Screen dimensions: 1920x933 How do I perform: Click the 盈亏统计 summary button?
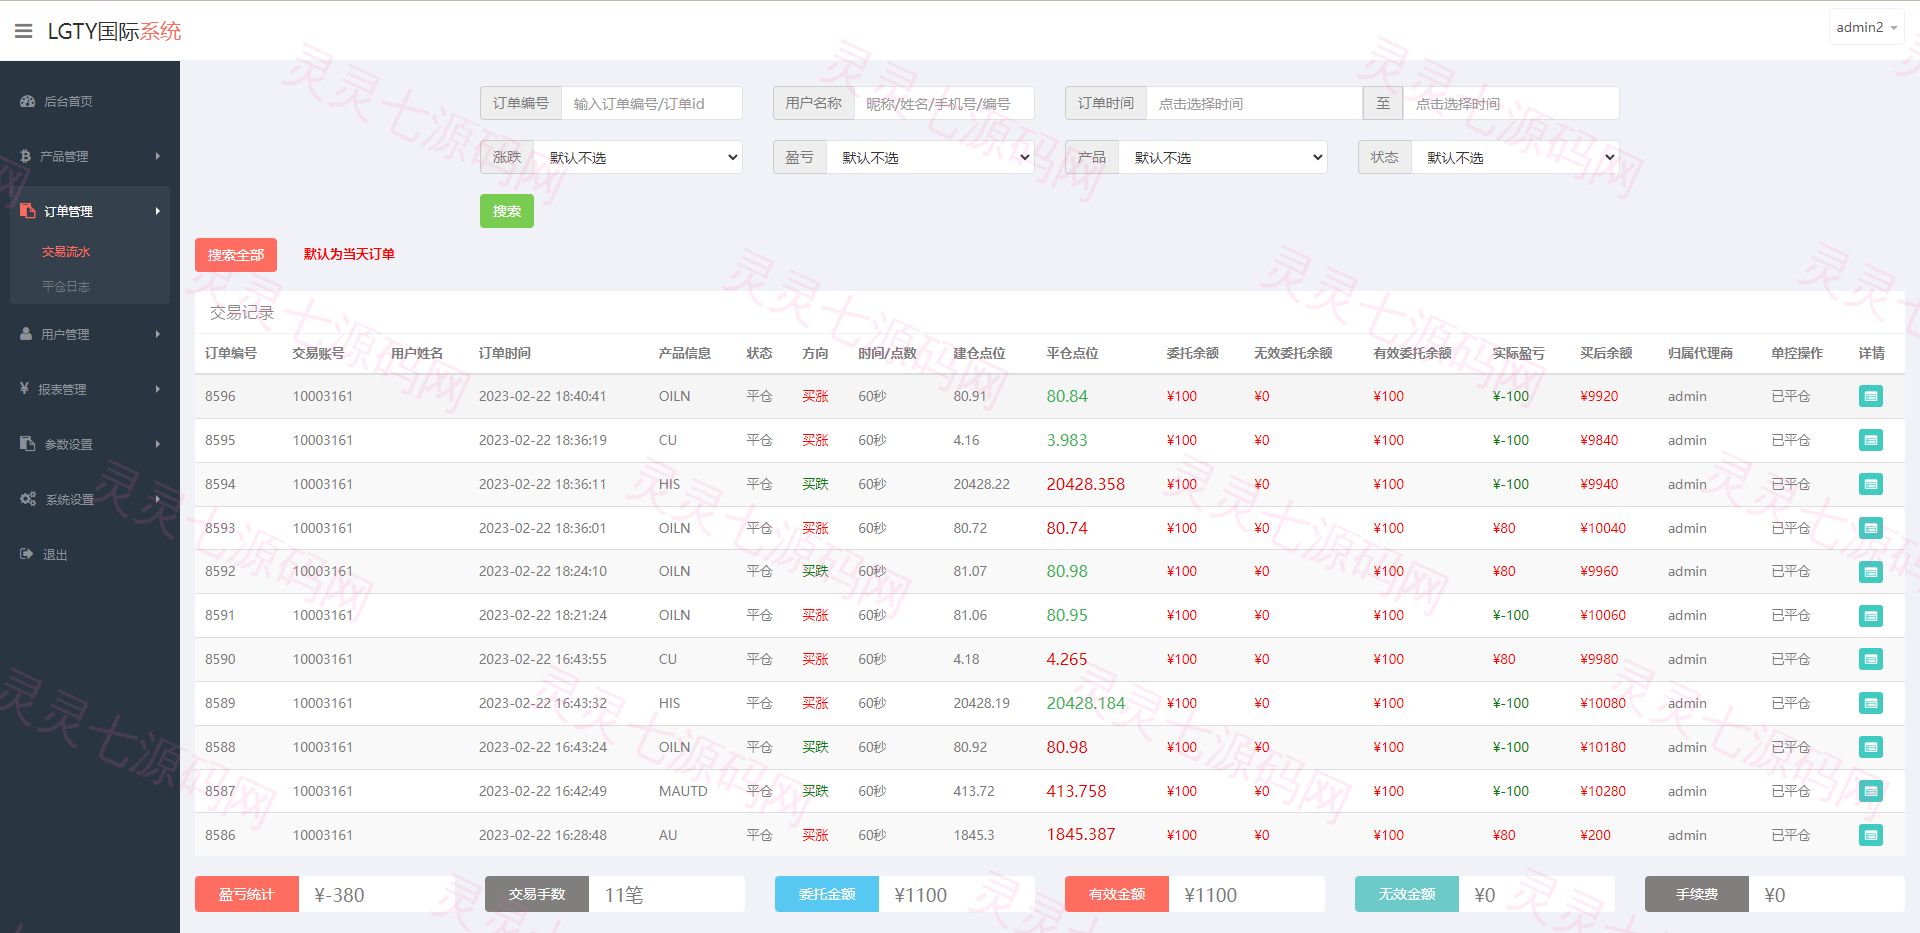247,894
